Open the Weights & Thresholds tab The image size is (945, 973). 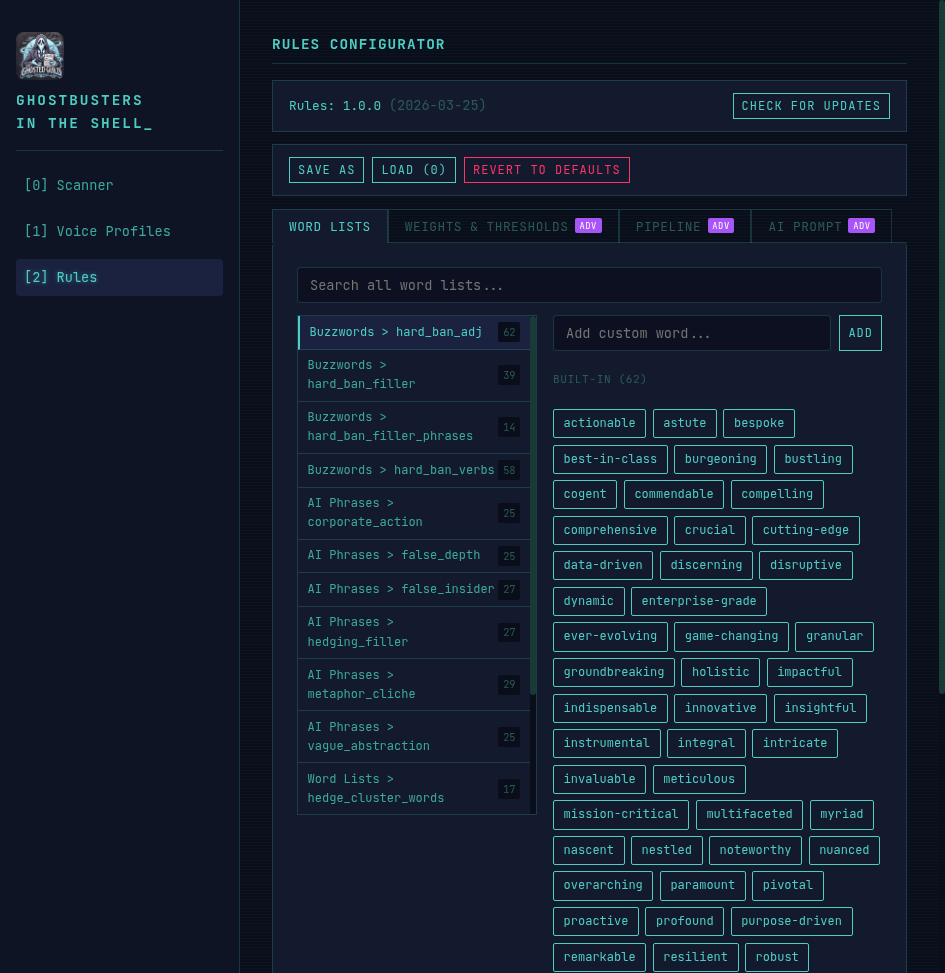[x=503, y=226]
